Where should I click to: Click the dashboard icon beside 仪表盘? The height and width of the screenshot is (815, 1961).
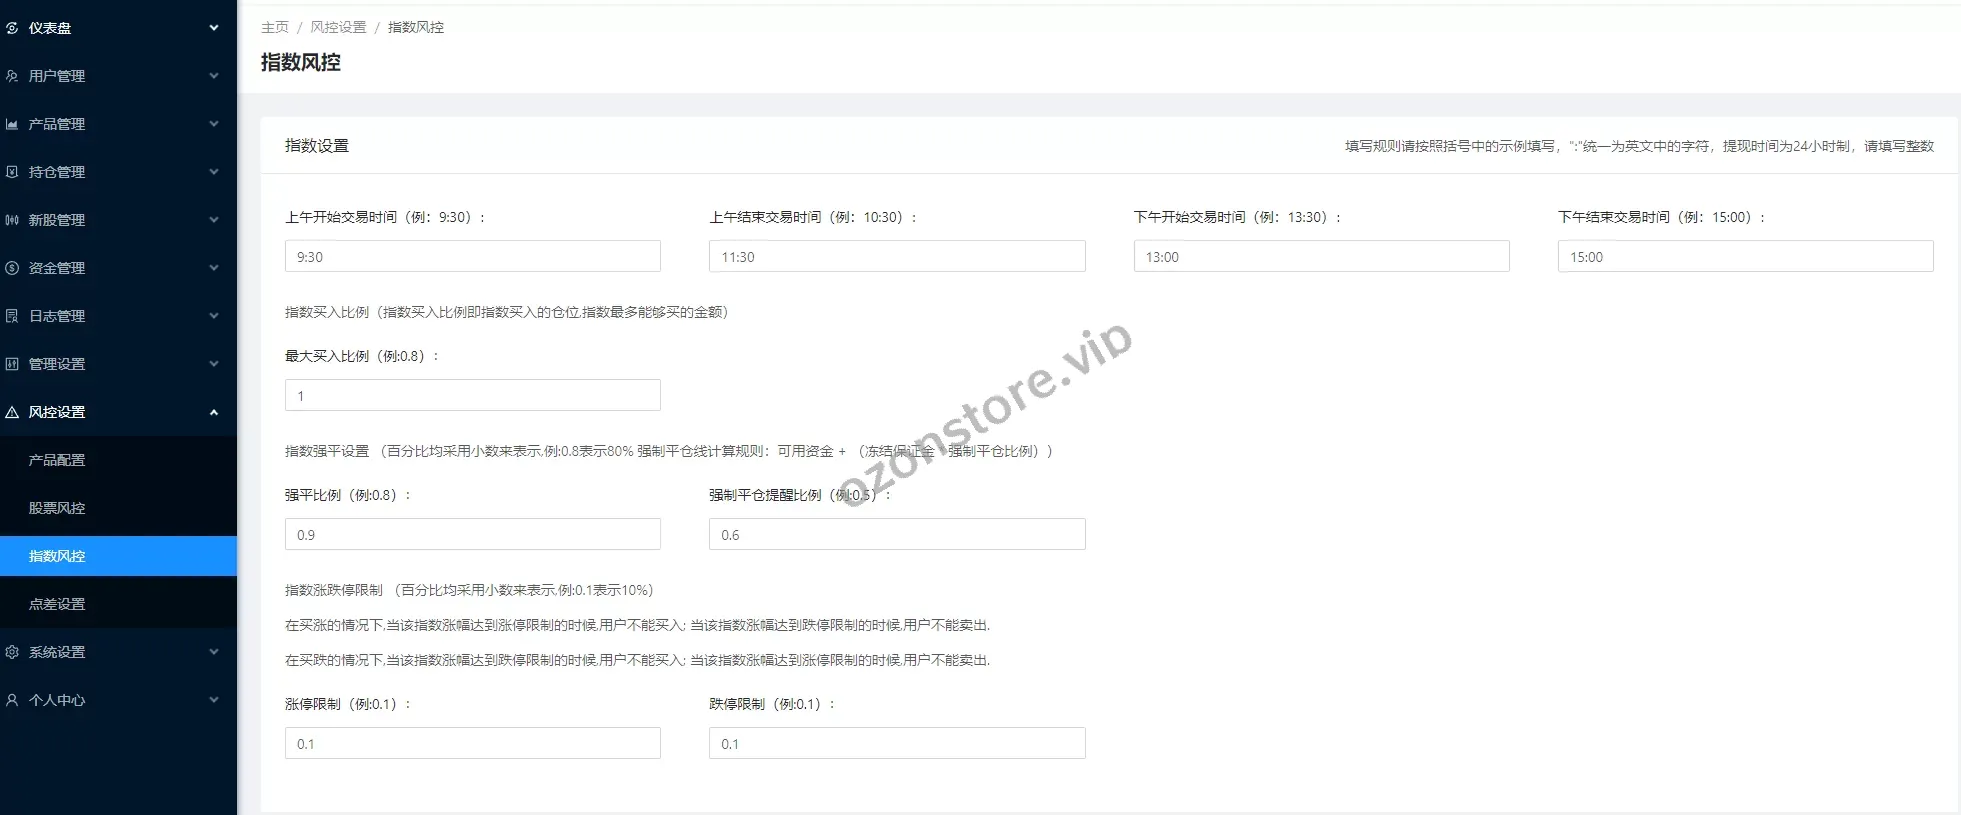[x=12, y=28]
